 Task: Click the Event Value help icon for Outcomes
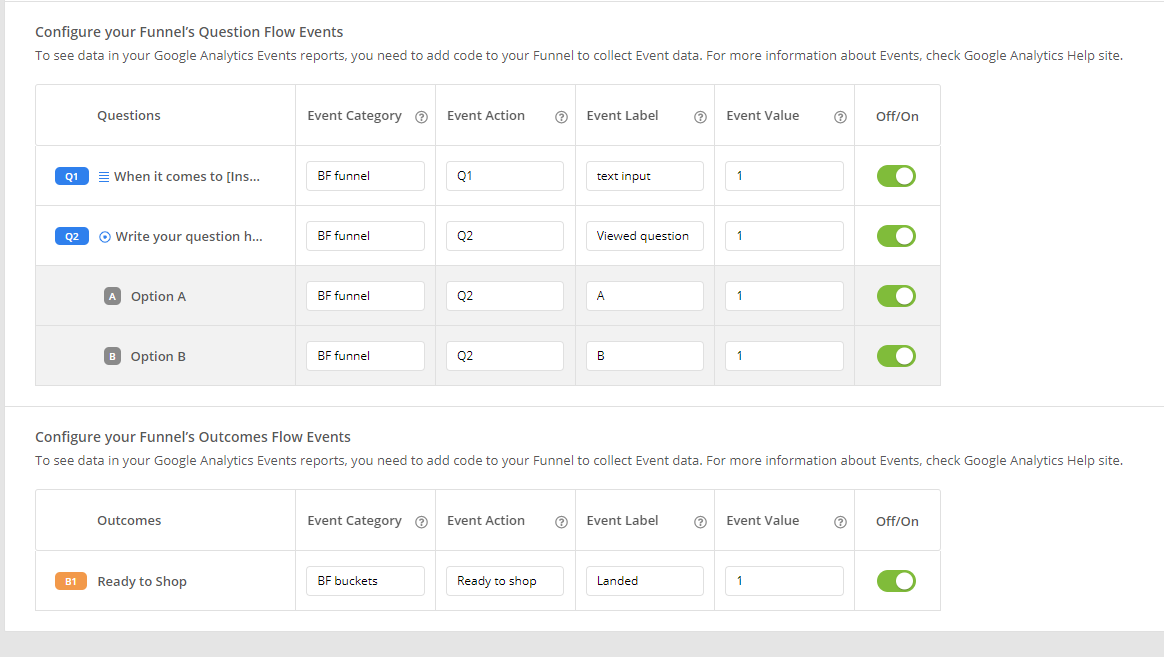click(x=840, y=521)
